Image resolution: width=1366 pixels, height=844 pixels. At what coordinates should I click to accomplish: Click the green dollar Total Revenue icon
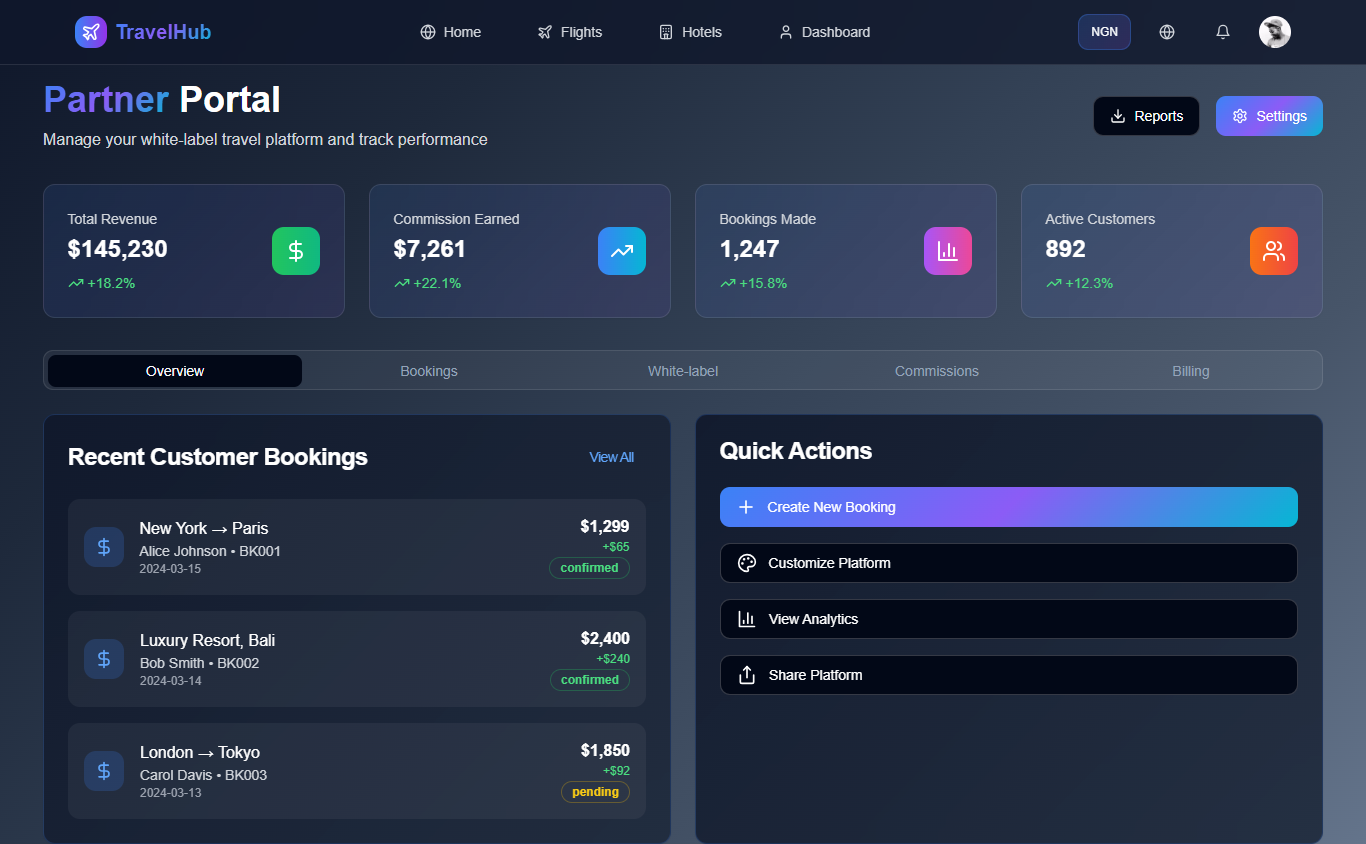coord(296,251)
